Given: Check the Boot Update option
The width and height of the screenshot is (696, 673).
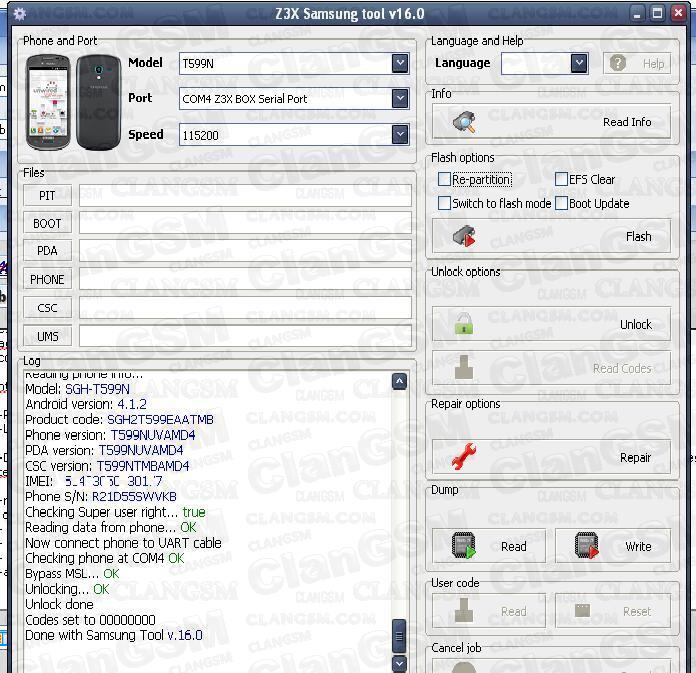Looking at the screenshot, I should click(x=562, y=203).
